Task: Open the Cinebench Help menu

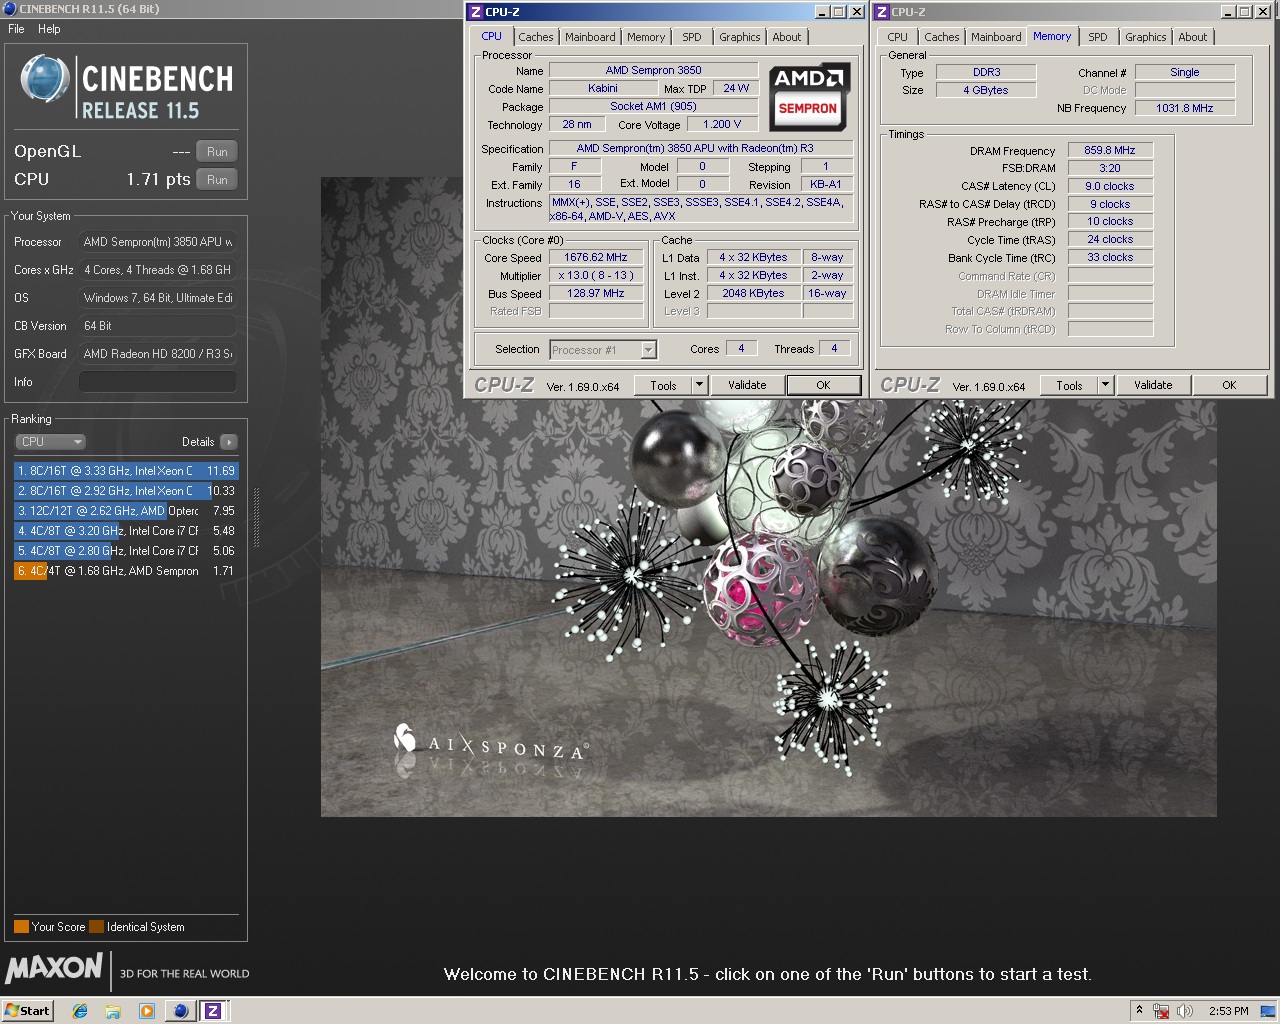Action: (49, 29)
